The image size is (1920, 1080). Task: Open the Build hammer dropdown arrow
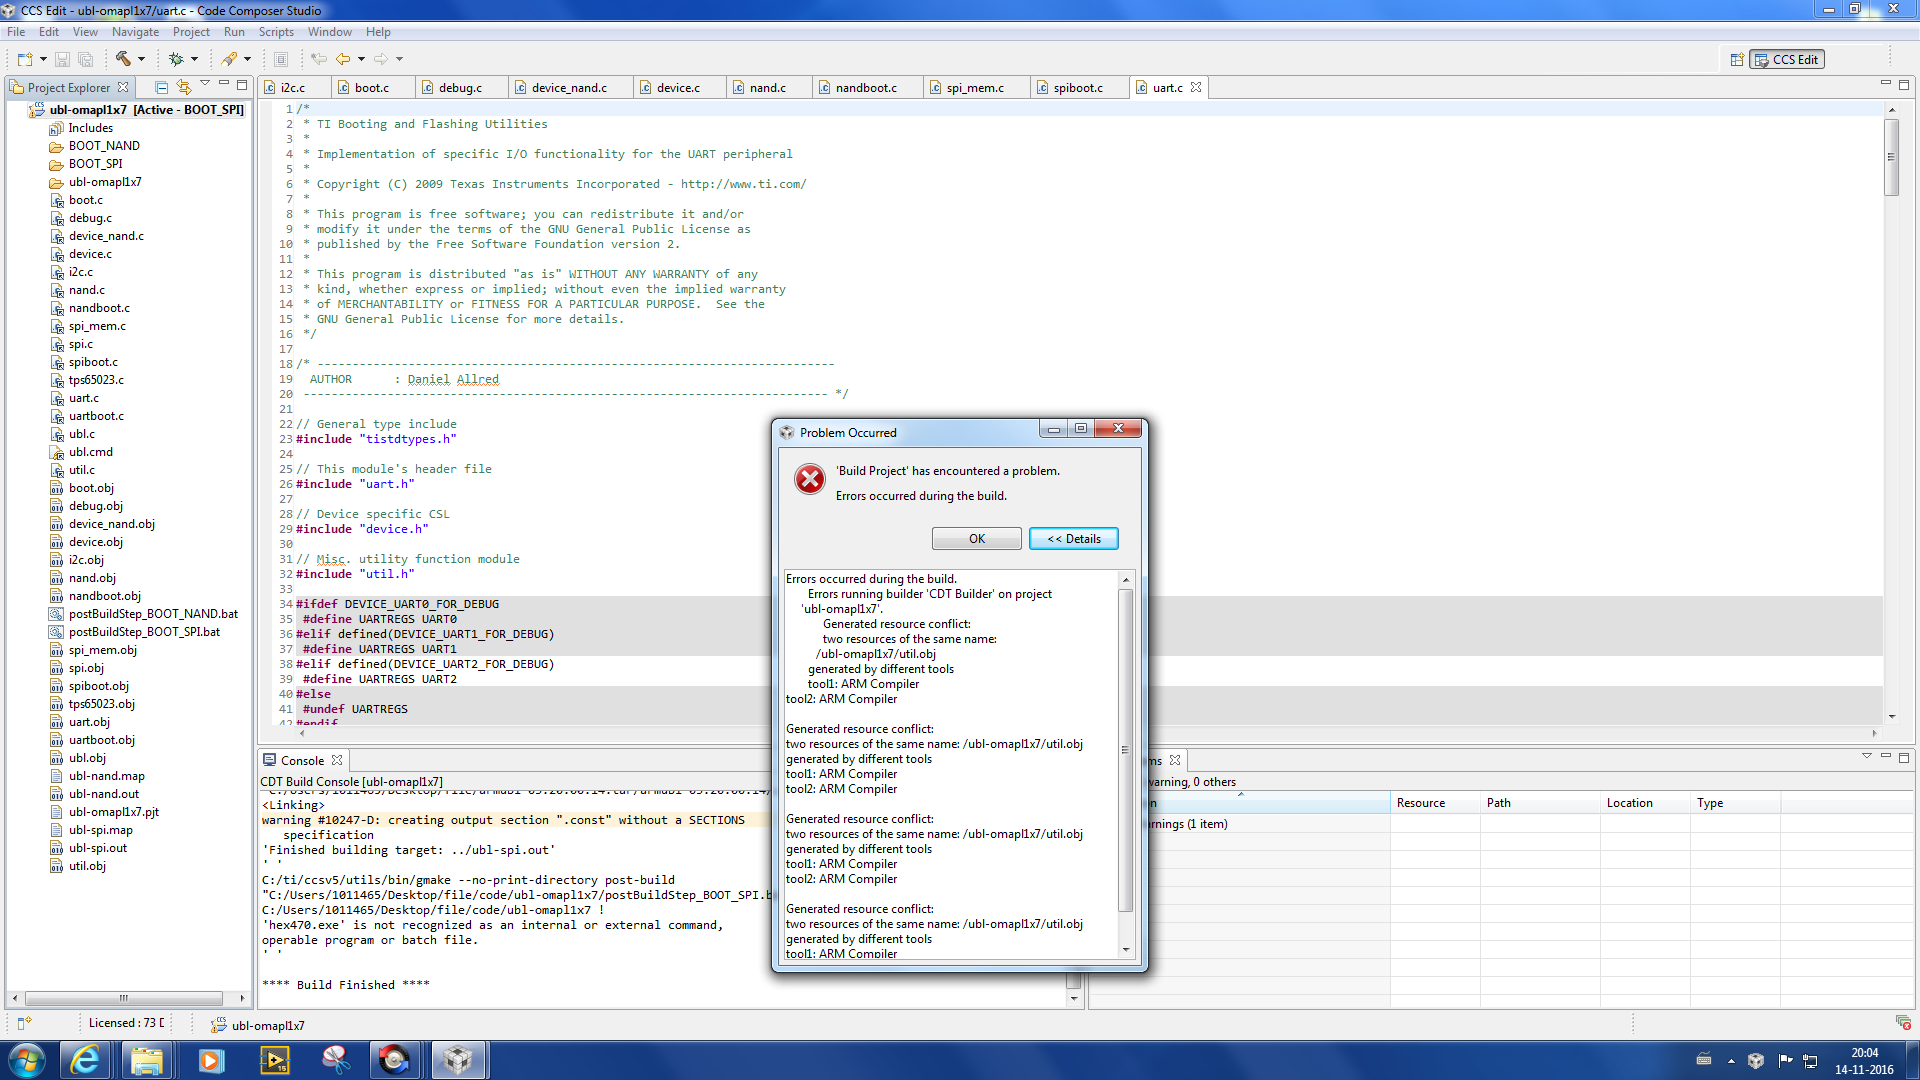(141, 59)
